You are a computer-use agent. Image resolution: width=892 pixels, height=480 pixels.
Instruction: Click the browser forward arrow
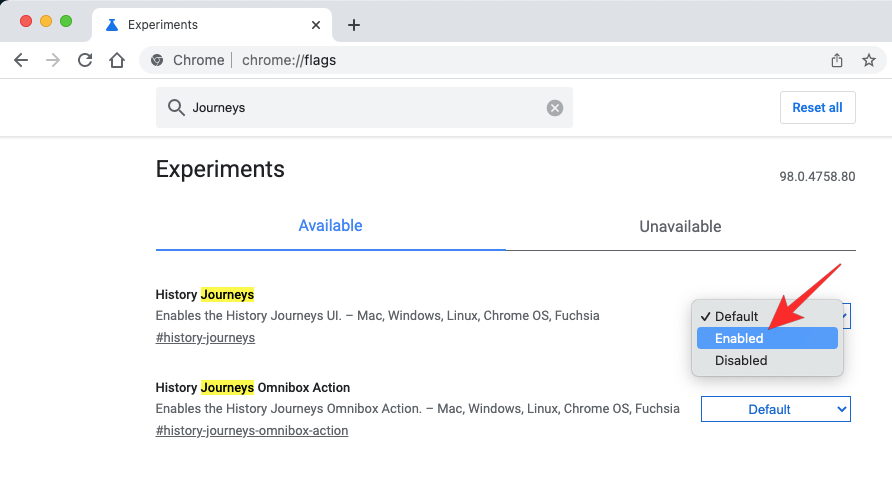53,60
